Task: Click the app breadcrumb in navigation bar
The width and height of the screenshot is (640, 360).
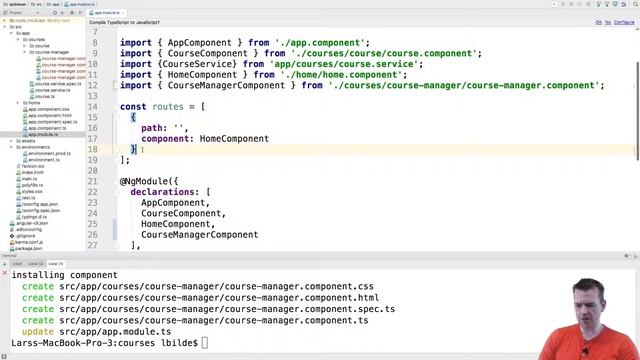Action: [53, 4]
